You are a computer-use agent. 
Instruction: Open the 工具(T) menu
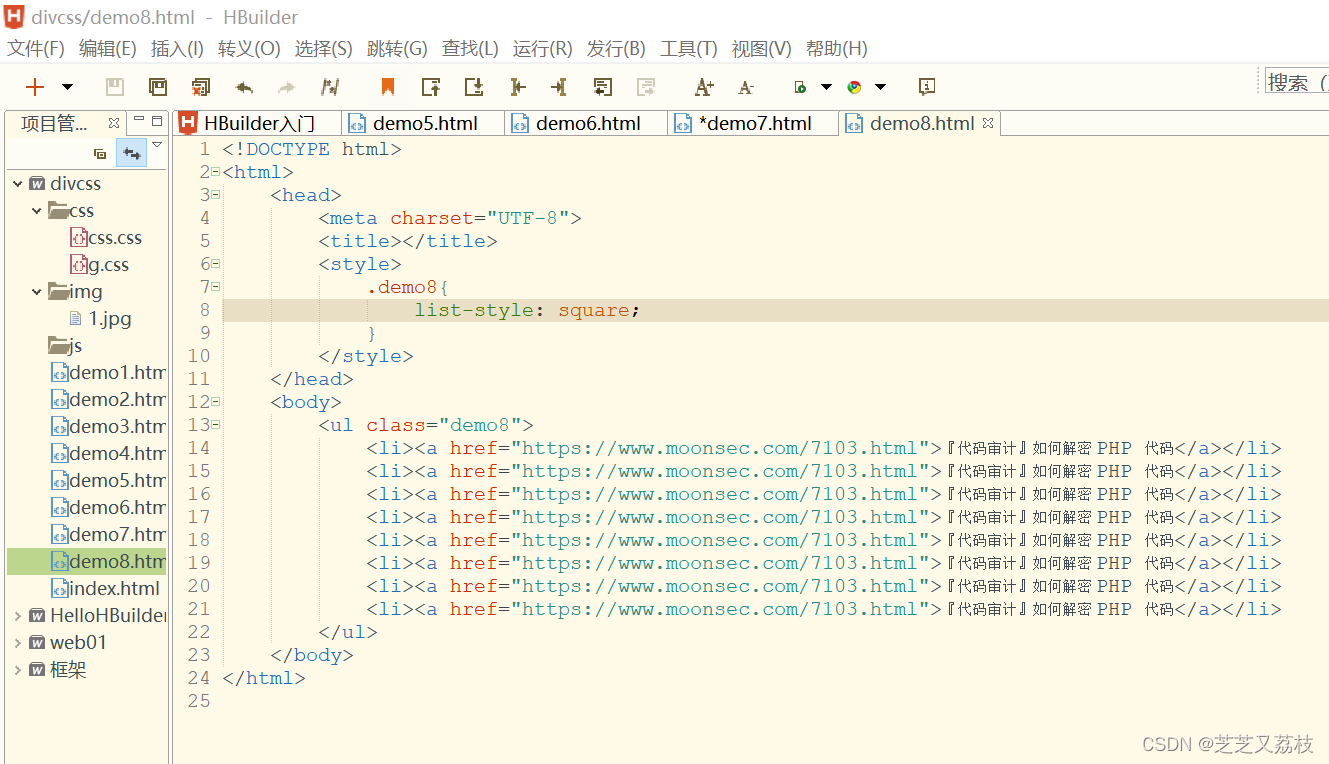click(x=689, y=48)
